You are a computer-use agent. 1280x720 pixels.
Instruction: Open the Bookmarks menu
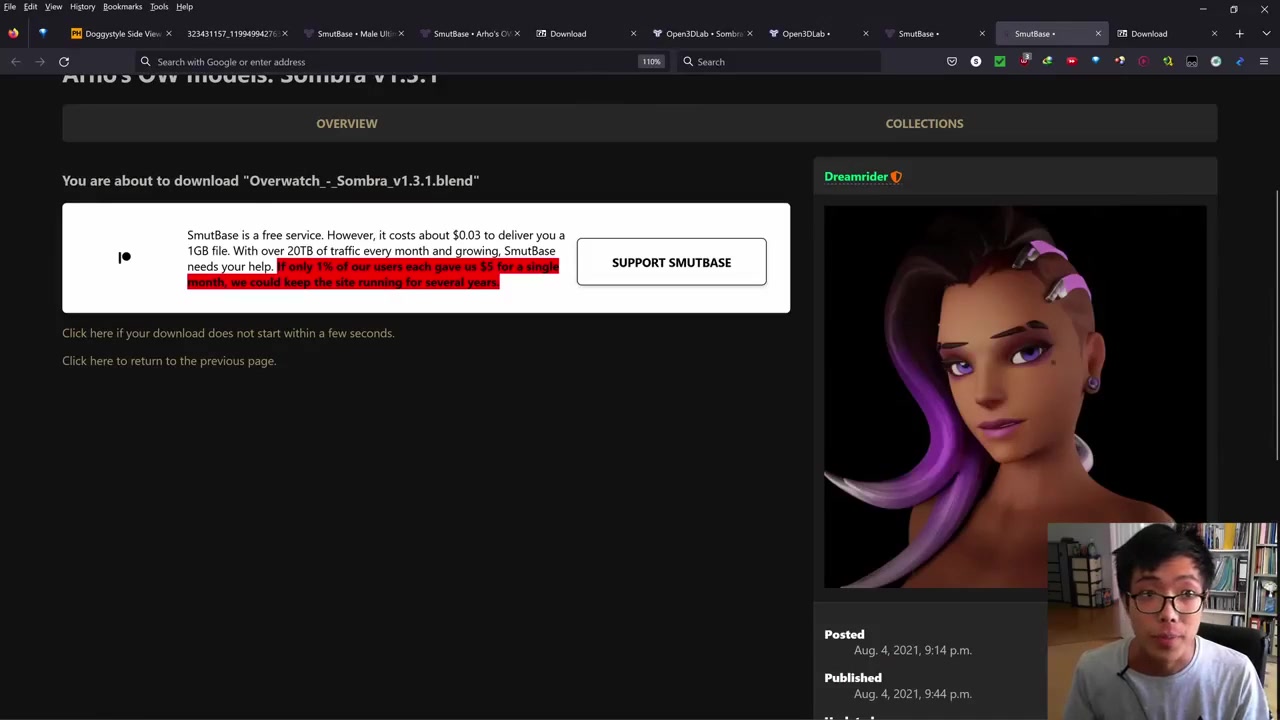(x=122, y=7)
